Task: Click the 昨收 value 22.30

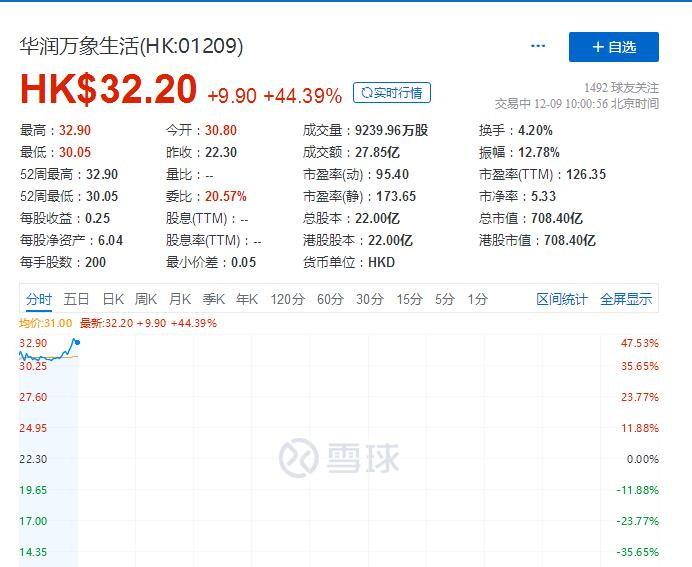Action: click(221, 152)
